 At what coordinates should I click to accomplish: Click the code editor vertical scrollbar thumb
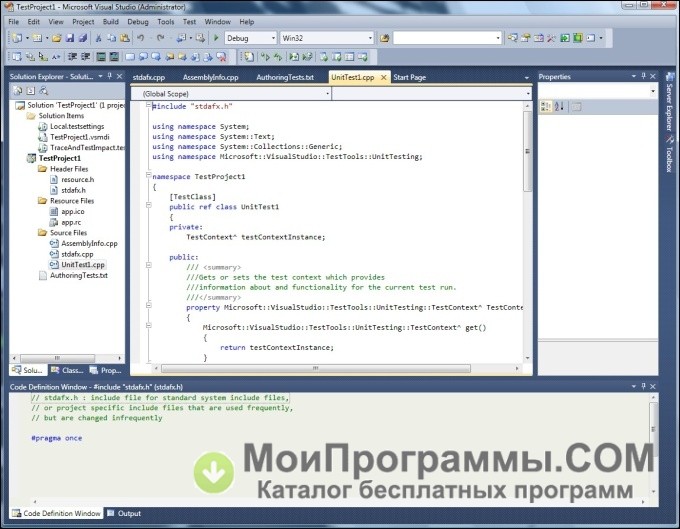(527, 151)
